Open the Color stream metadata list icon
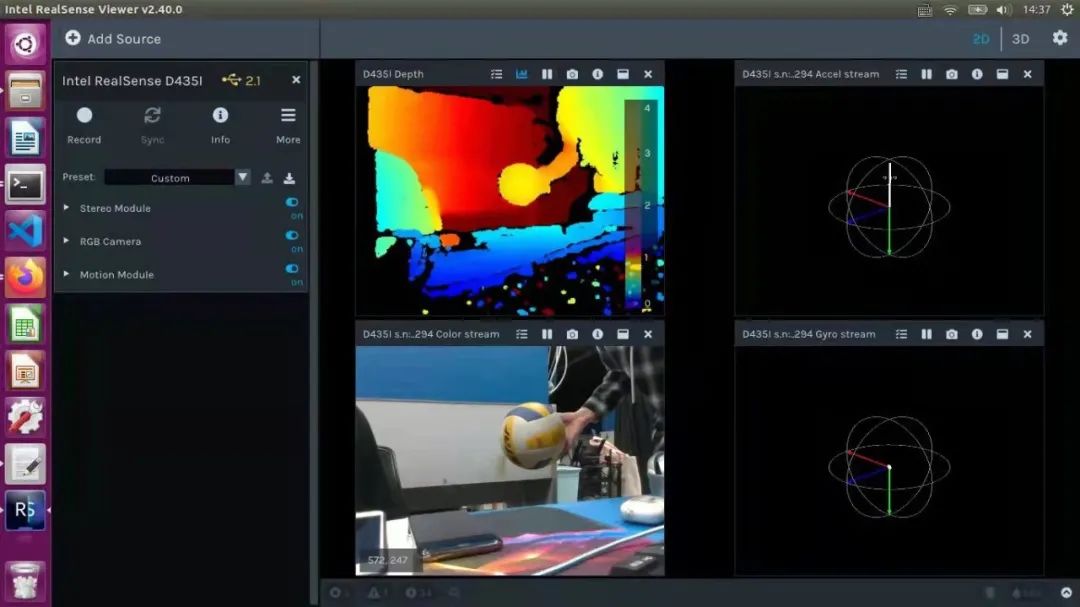 (x=521, y=334)
